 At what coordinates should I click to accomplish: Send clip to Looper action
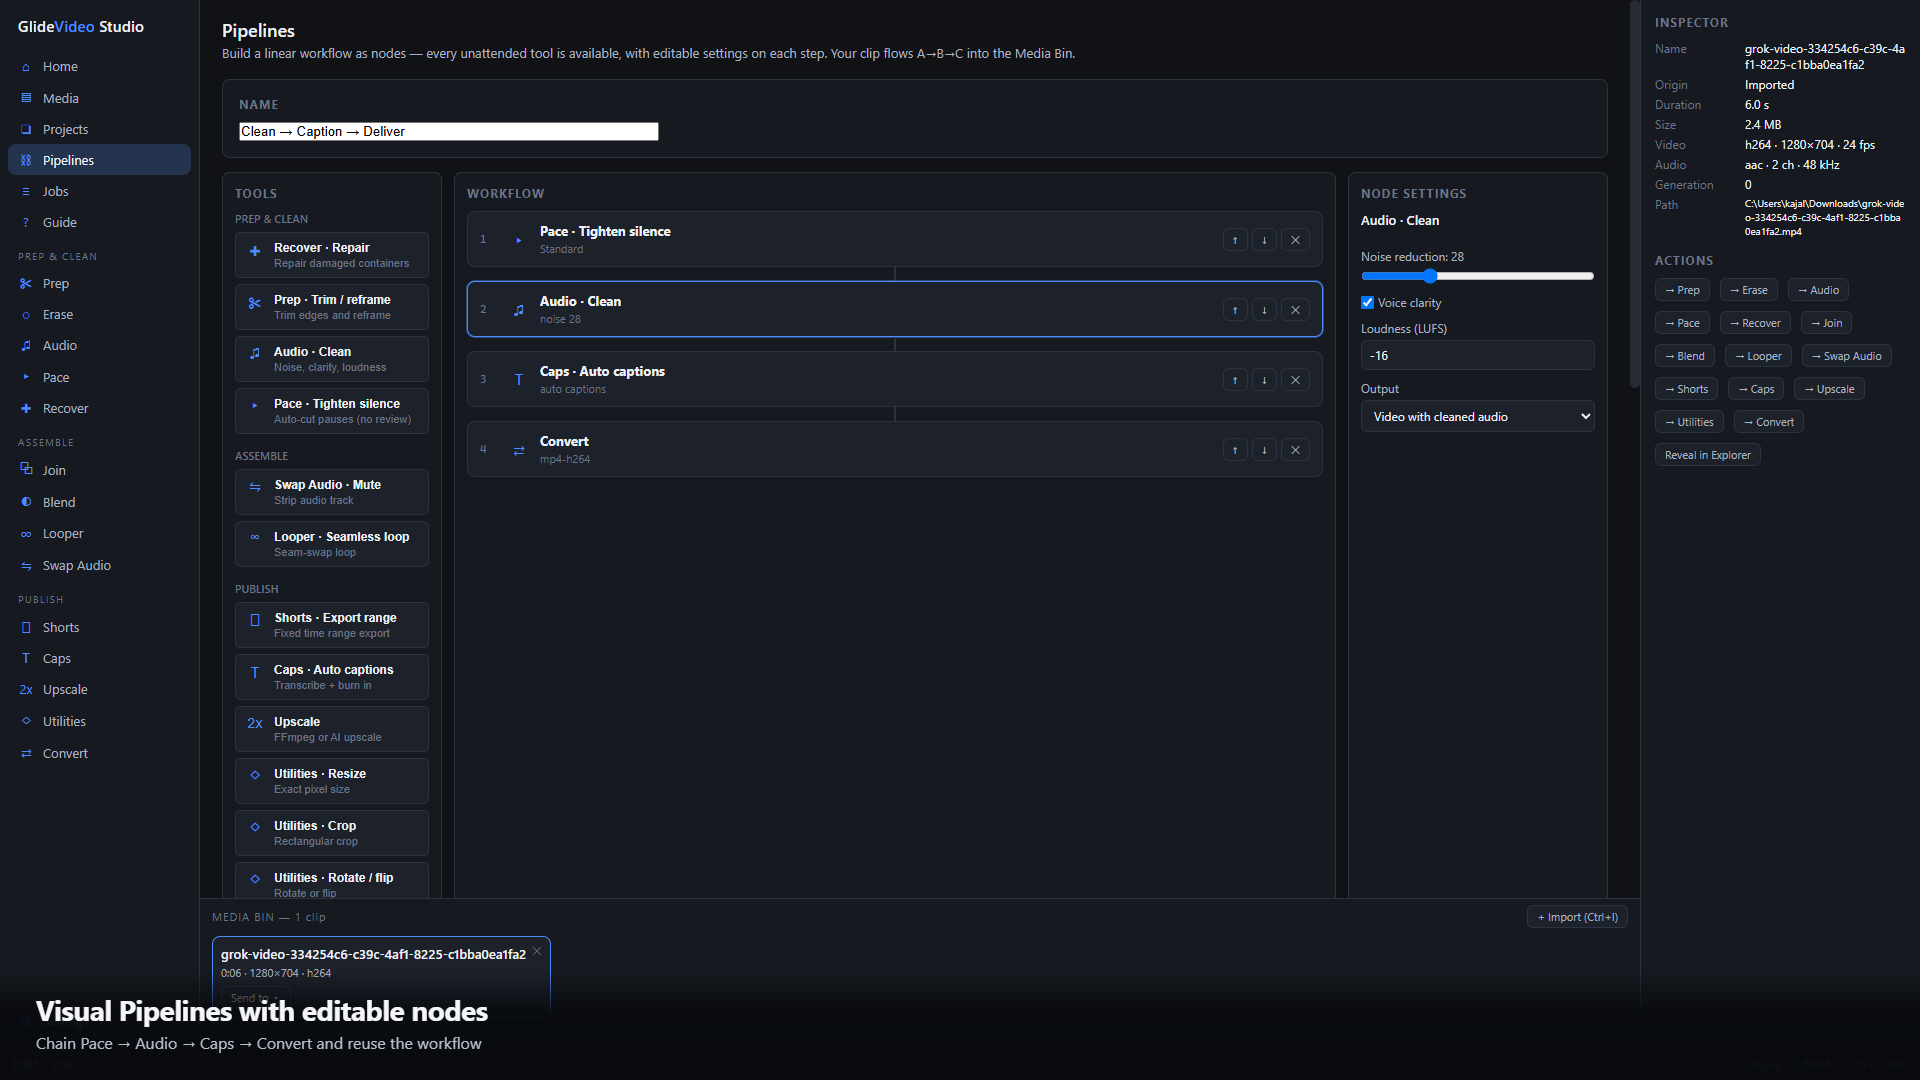click(x=1758, y=356)
